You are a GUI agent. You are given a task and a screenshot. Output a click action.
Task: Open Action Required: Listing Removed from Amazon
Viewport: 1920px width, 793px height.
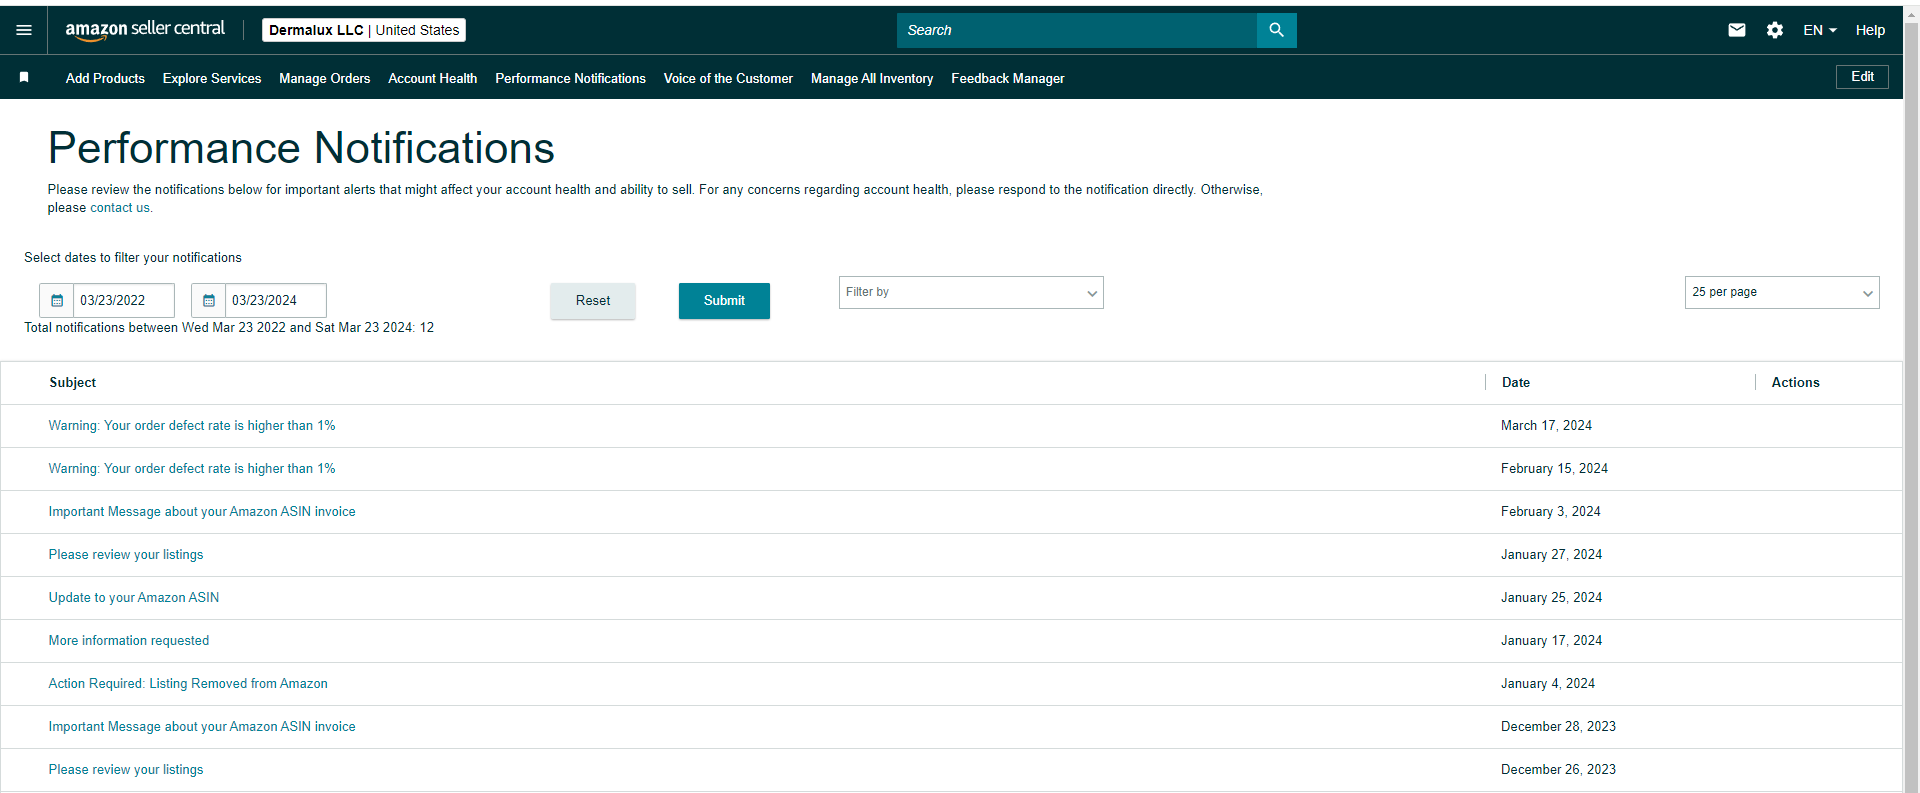188,684
